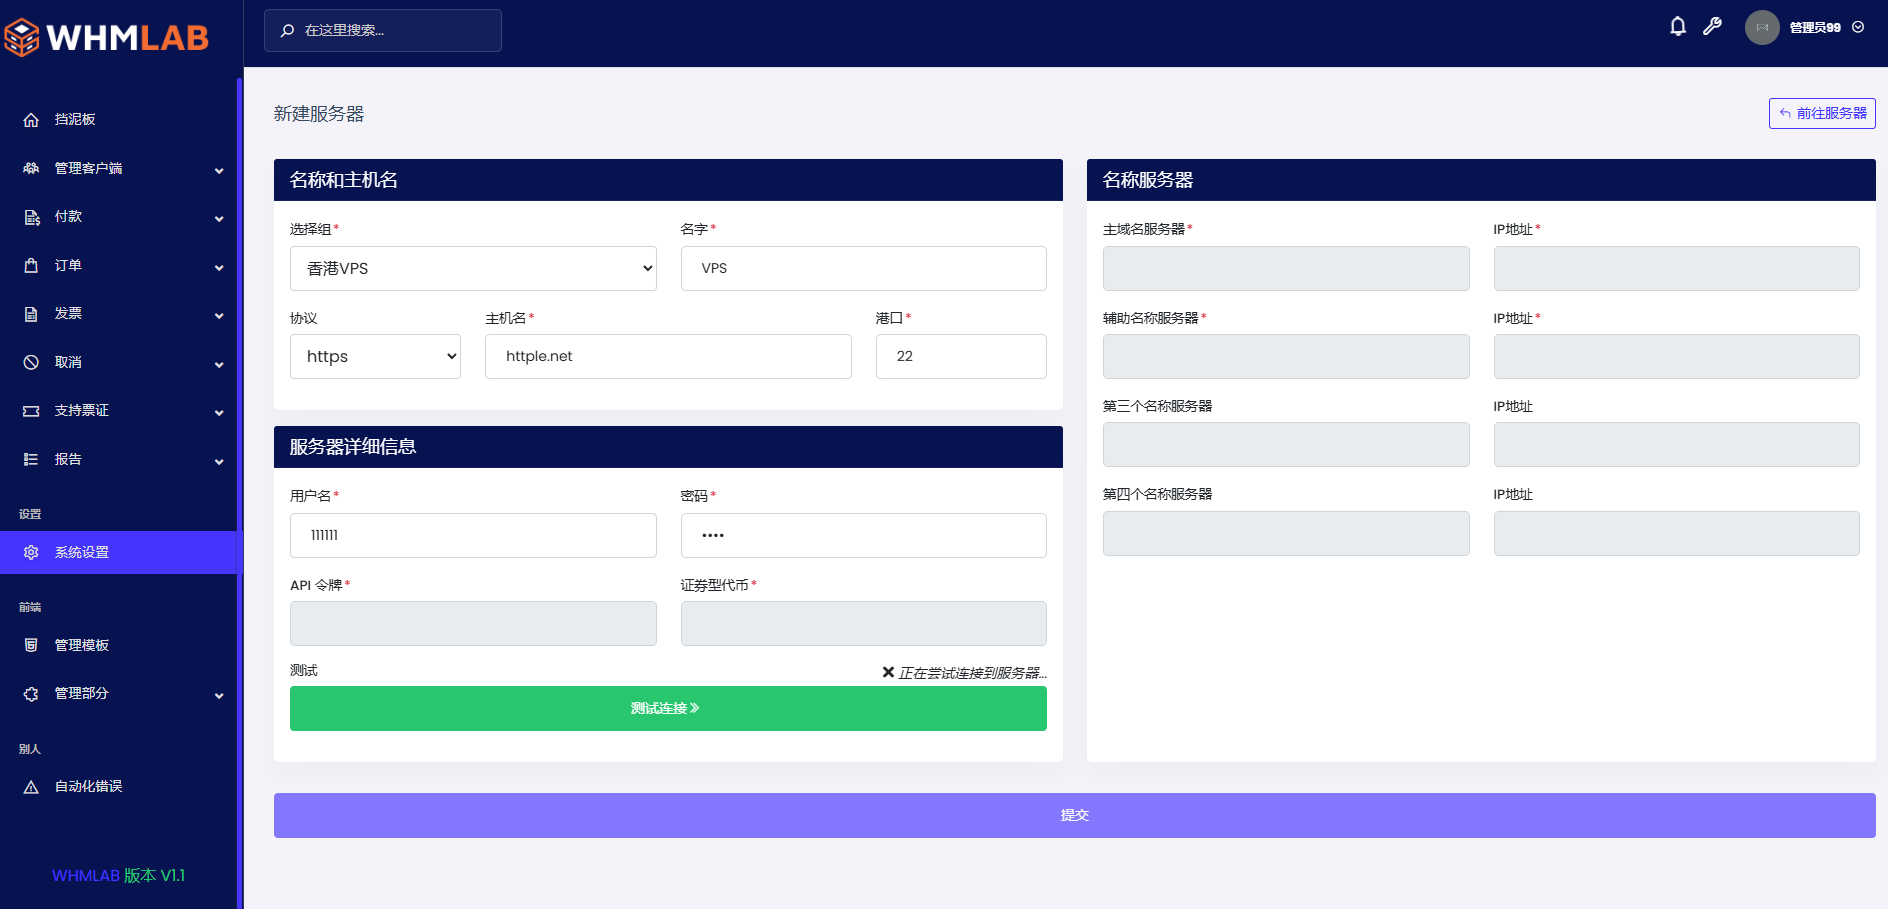Viewport: 1888px width, 909px height.
Task: Click the WHMLAB logo
Action: coord(106,37)
